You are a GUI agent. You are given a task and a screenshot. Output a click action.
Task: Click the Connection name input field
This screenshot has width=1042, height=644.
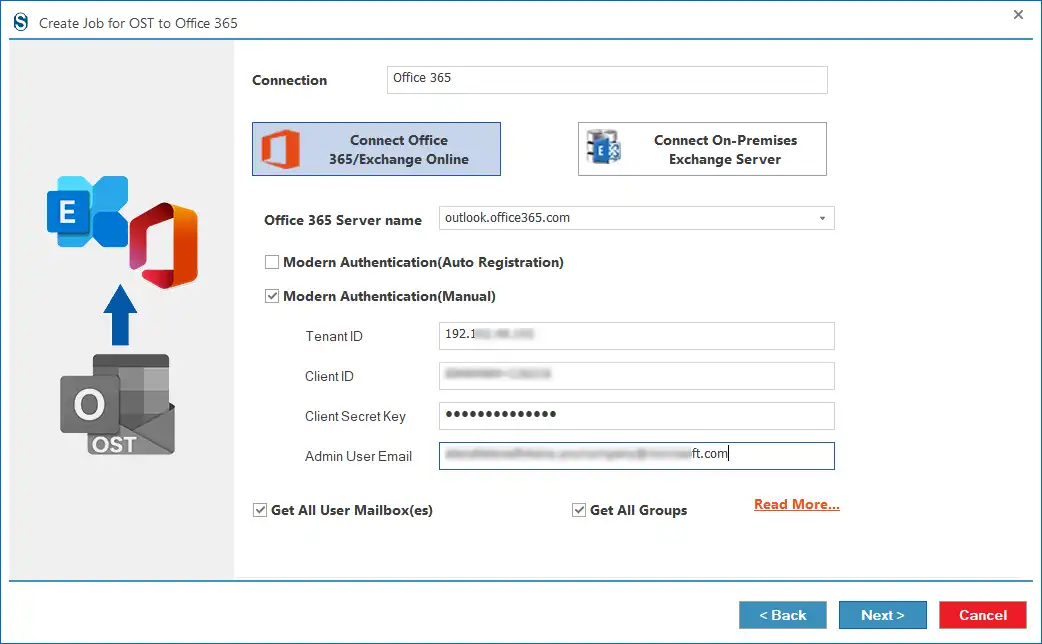(607, 80)
